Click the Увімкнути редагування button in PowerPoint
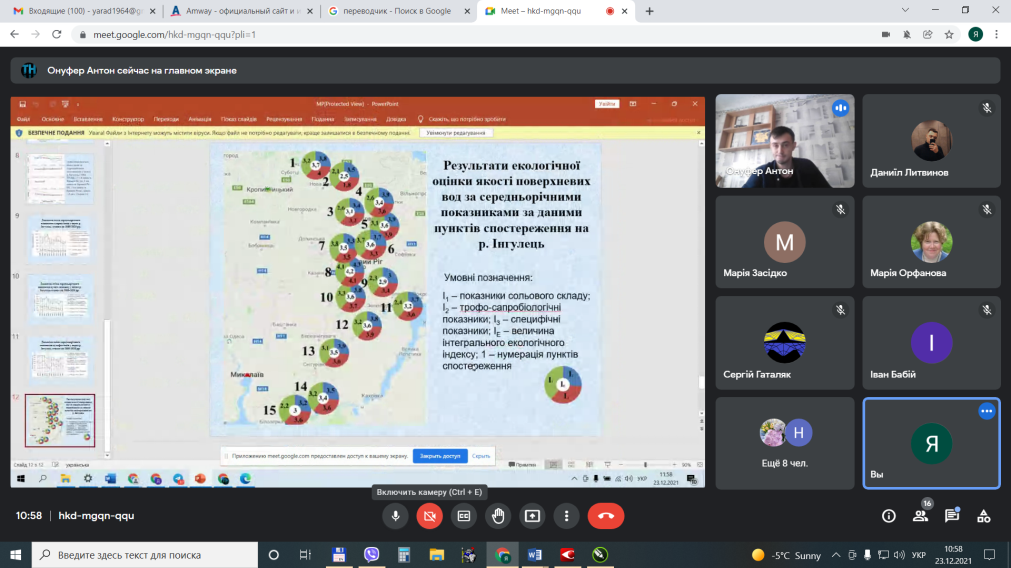This screenshot has height=568, width=1011. click(x=456, y=133)
